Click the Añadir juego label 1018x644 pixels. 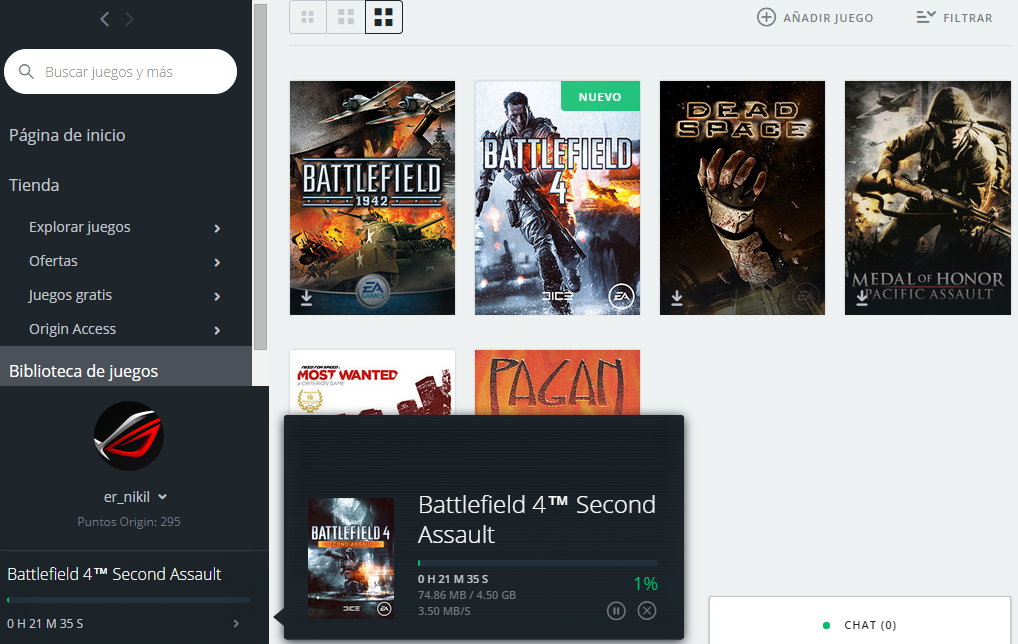click(x=828, y=18)
